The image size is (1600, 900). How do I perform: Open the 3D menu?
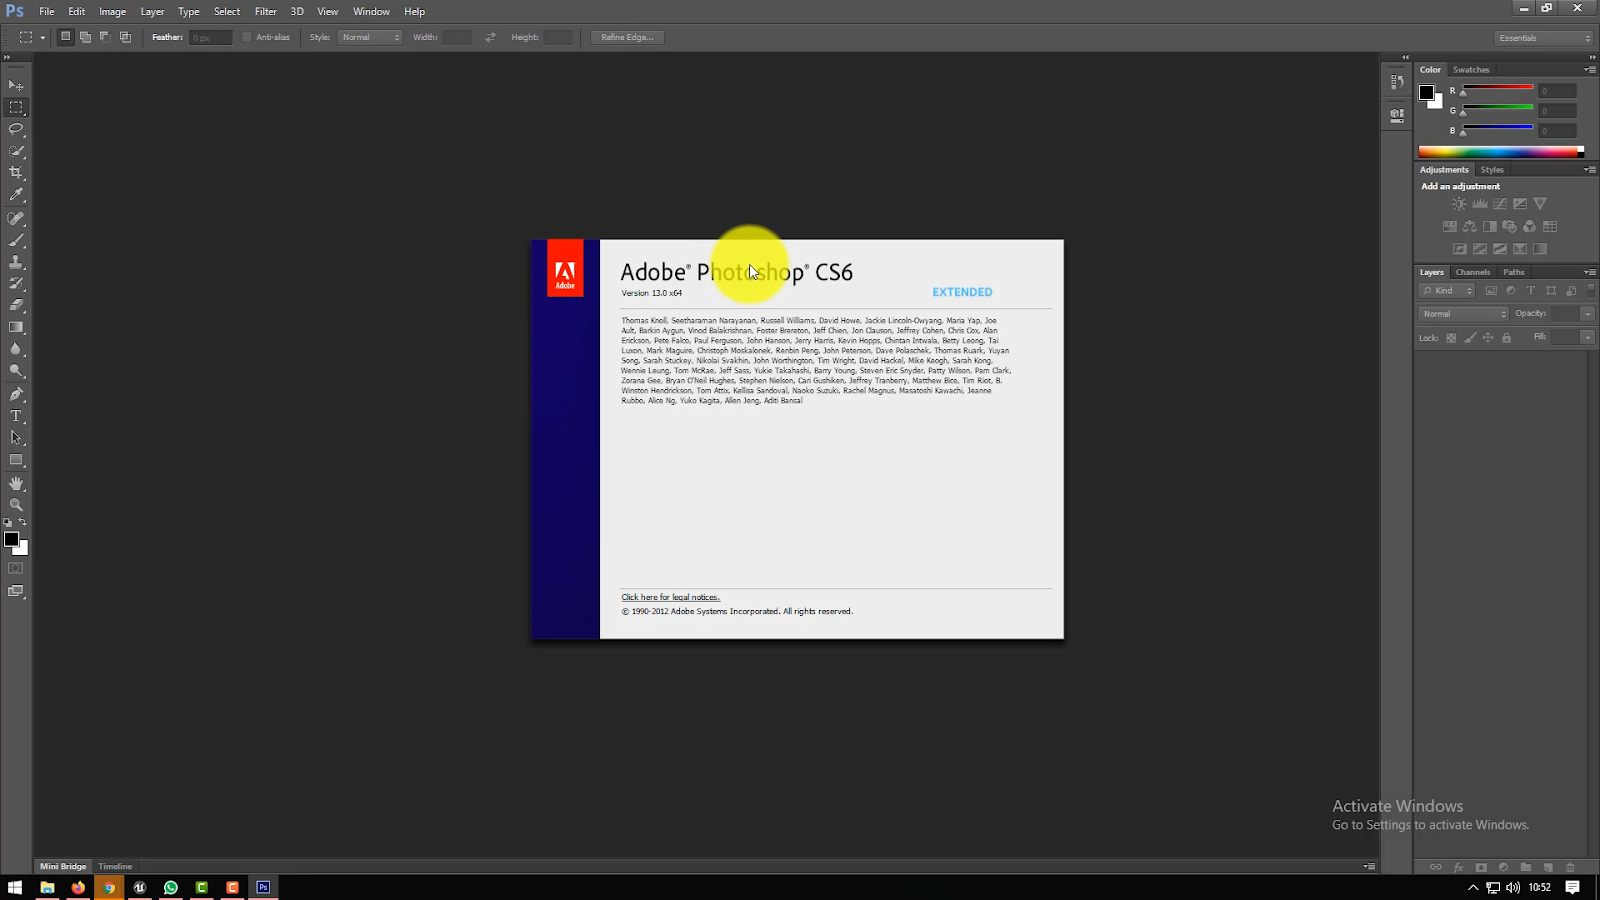(x=297, y=12)
